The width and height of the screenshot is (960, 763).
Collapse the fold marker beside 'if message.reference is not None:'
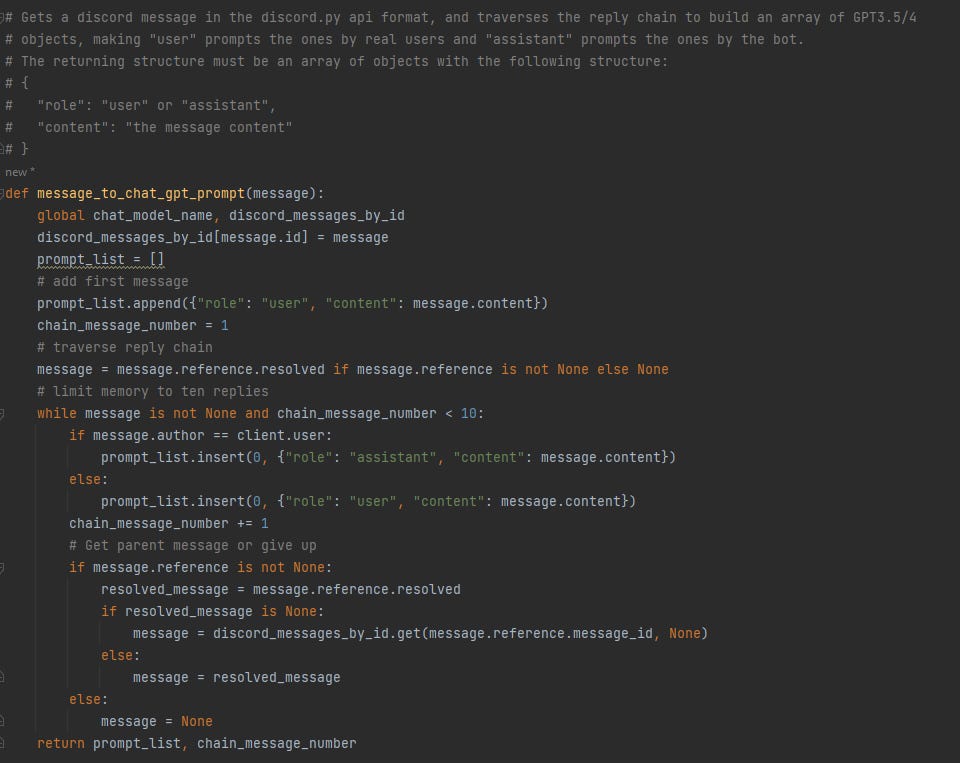(x=2, y=568)
